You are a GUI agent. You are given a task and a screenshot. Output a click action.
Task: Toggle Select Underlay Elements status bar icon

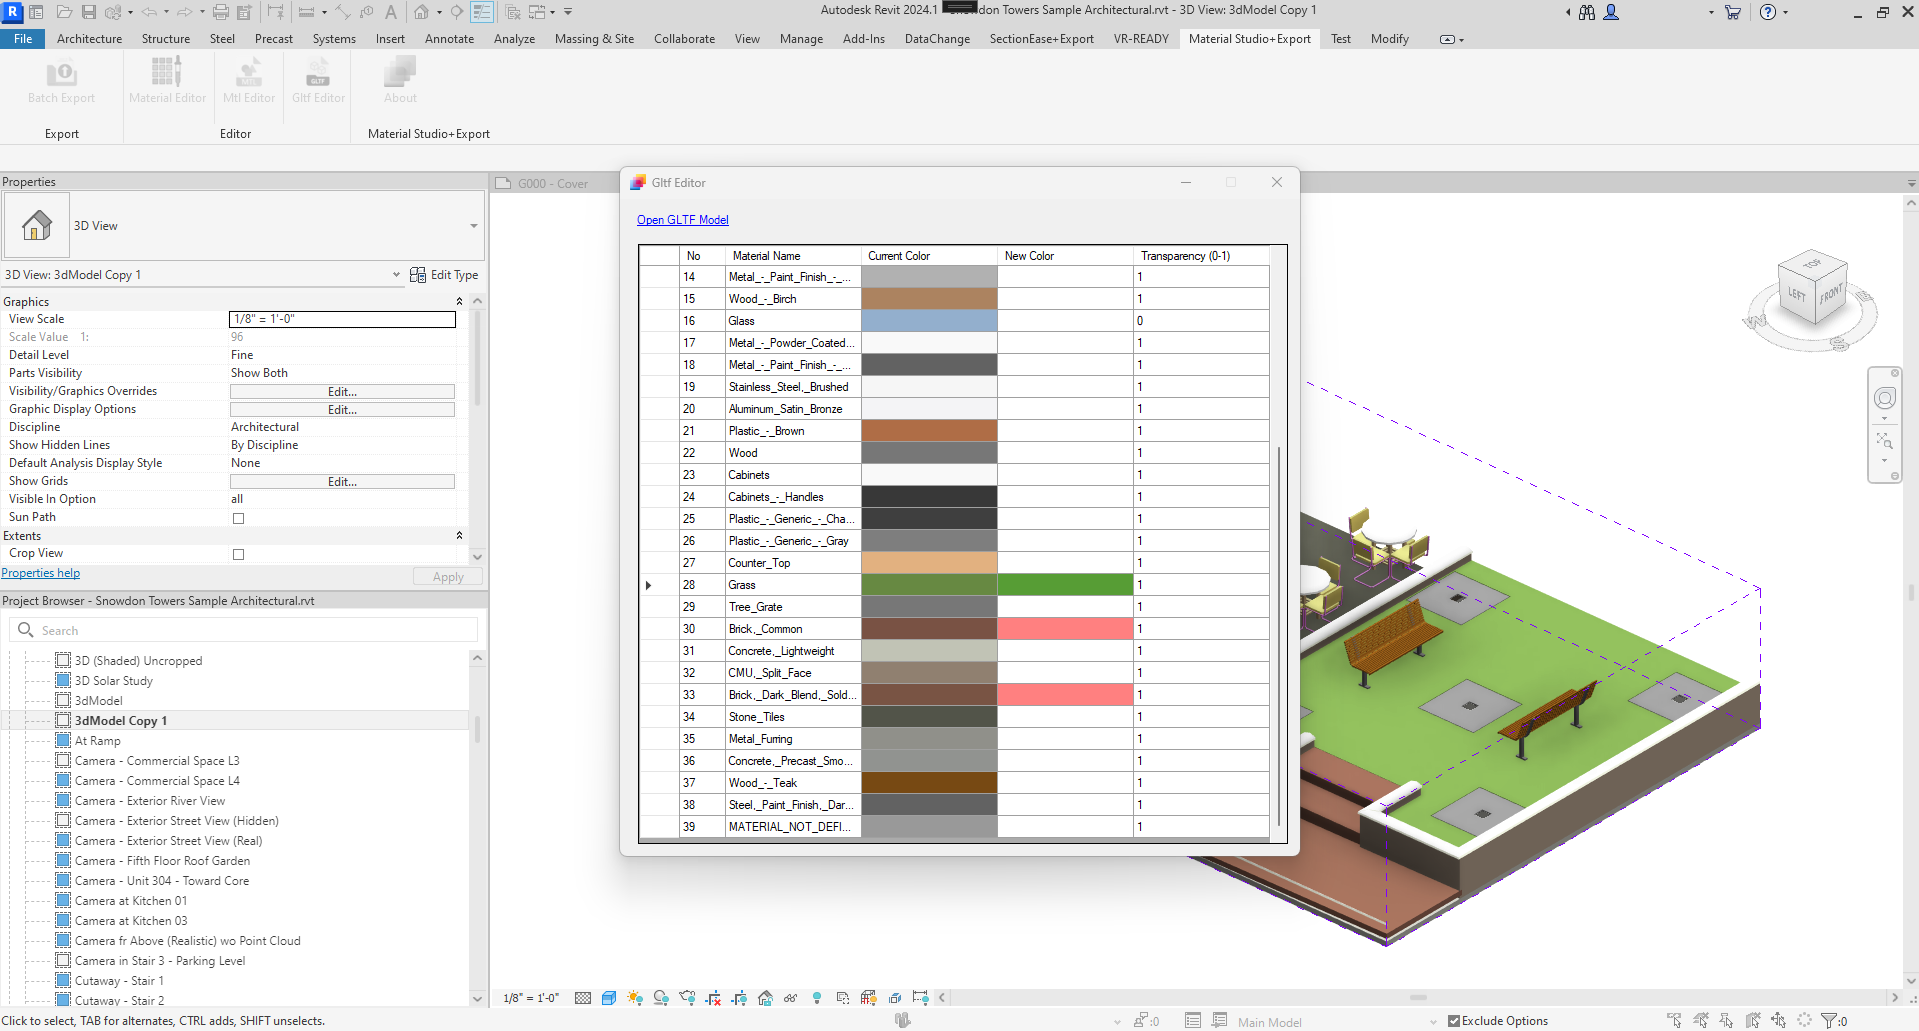click(x=1701, y=1021)
